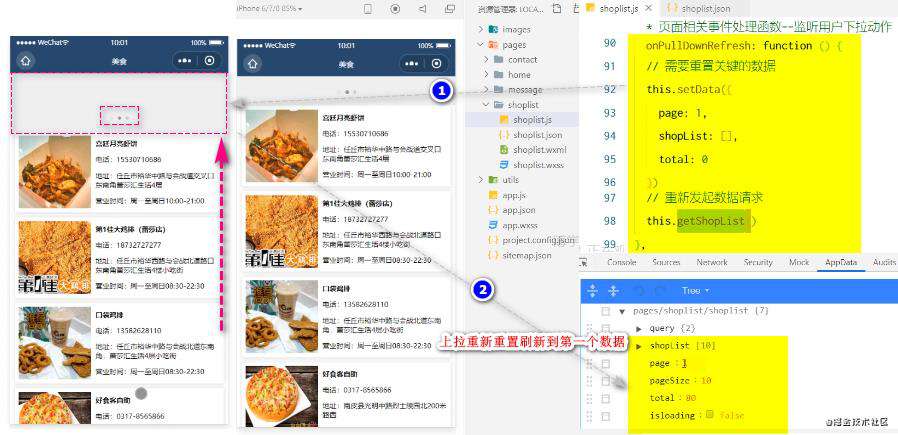The height and width of the screenshot is (435, 898).
Task: Check the row box left of page field
Action: coord(605,364)
